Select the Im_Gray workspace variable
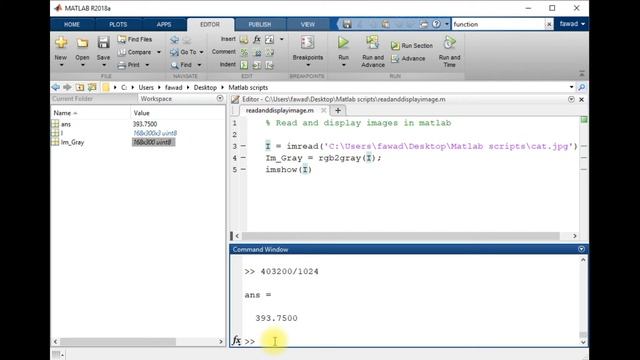 (72, 142)
